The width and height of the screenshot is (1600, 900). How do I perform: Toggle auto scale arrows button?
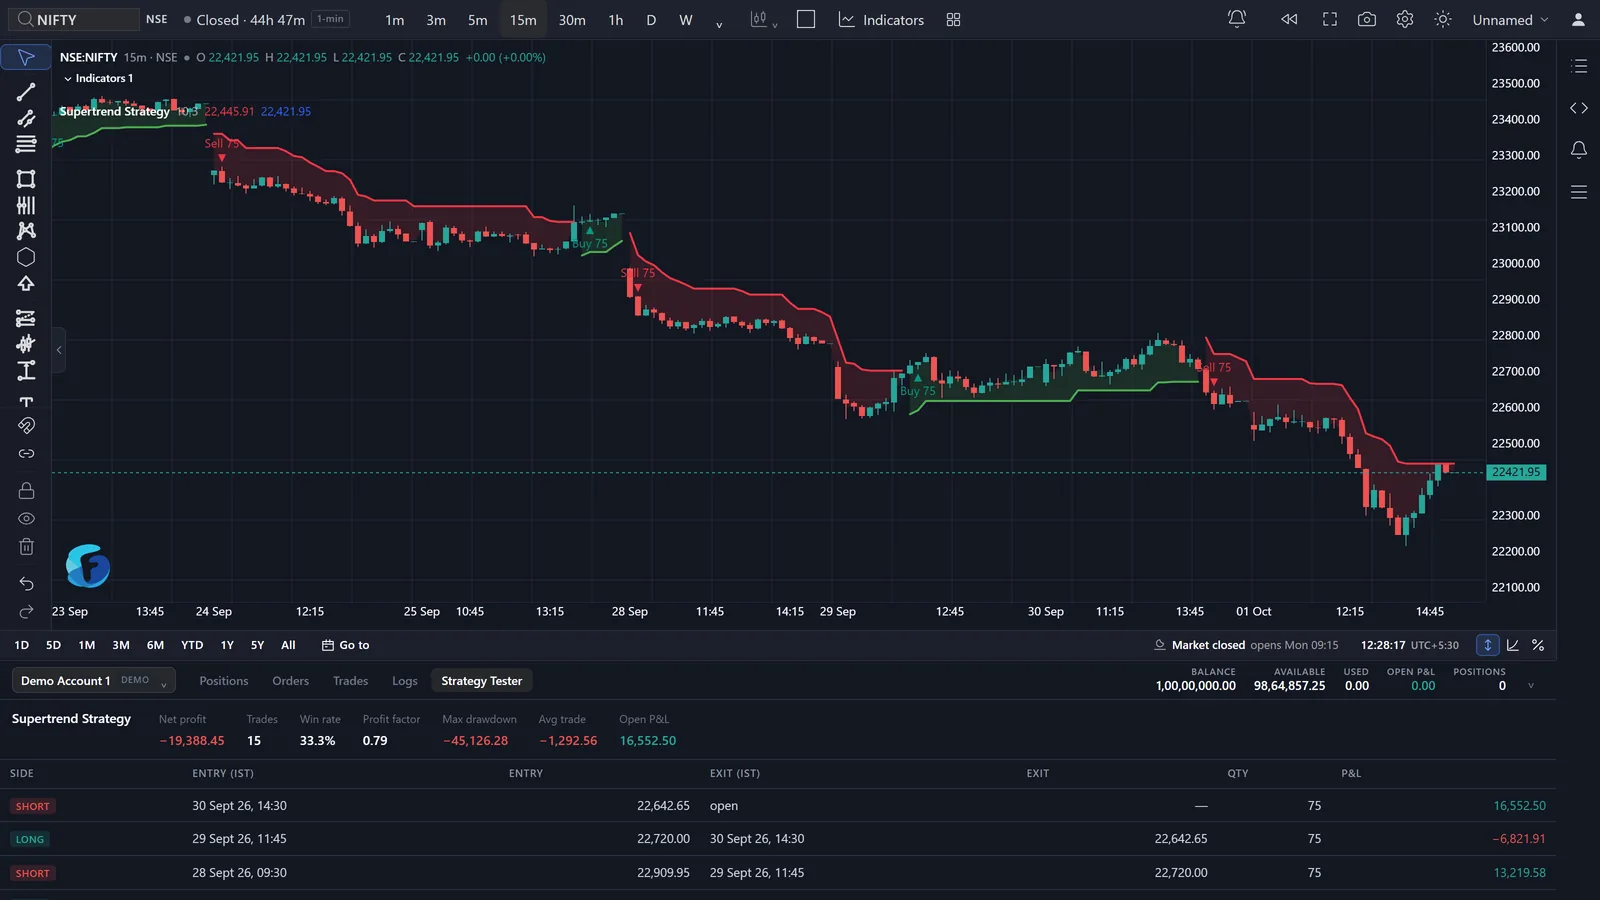click(1488, 645)
